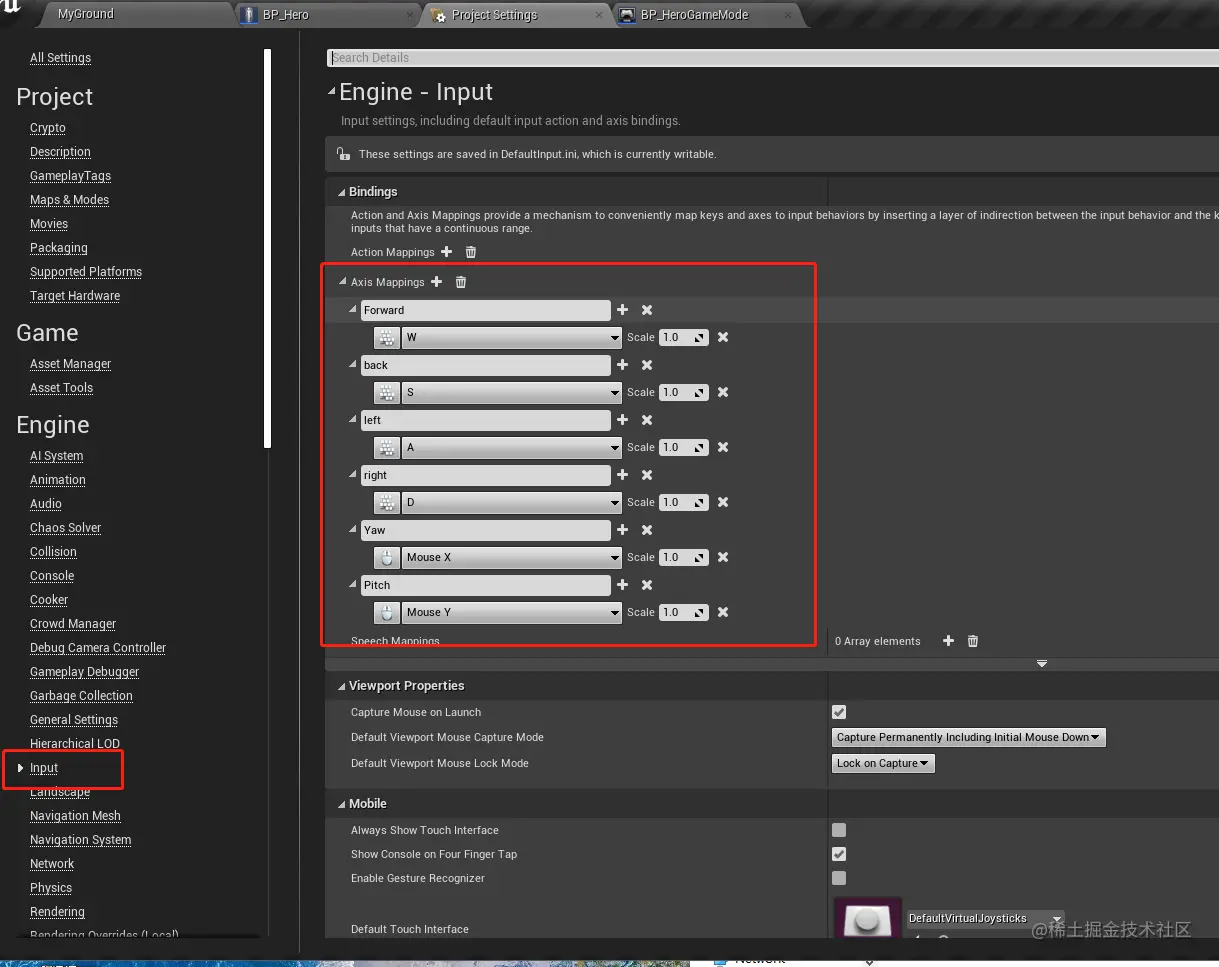Switch to the BP_HeroGameMode tab
The width and height of the screenshot is (1219, 967).
pos(708,15)
